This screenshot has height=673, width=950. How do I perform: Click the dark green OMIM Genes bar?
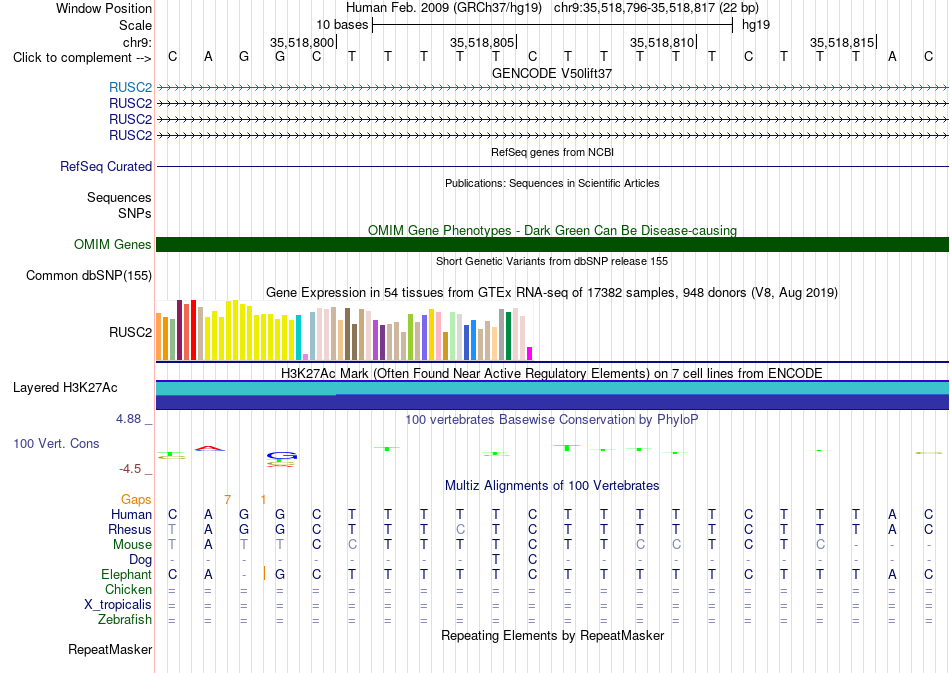point(552,244)
